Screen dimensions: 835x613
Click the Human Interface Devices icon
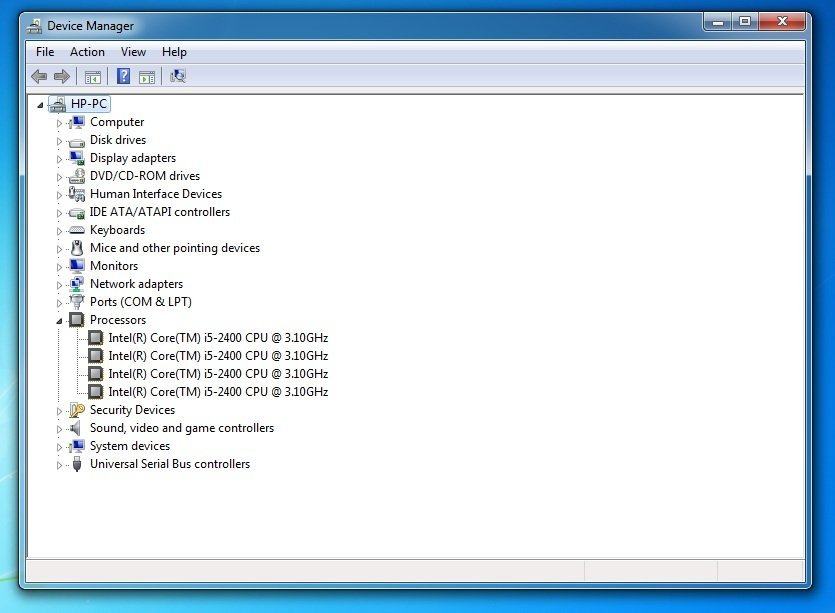77,194
